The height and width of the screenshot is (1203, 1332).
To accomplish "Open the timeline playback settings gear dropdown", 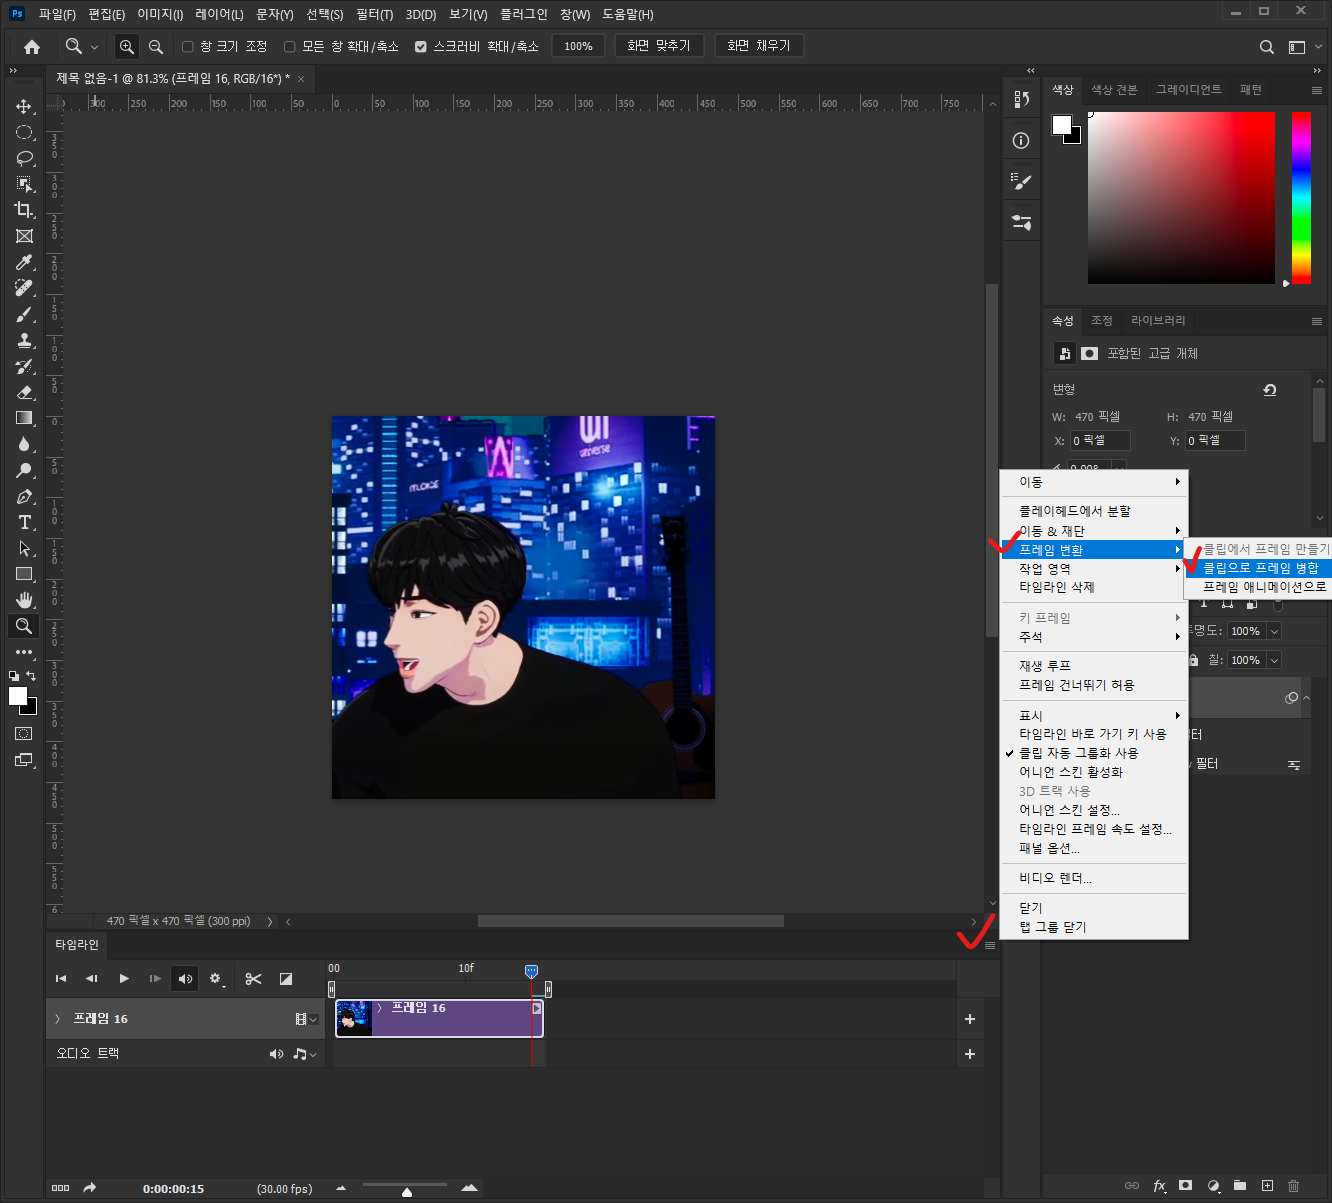I will pos(215,979).
